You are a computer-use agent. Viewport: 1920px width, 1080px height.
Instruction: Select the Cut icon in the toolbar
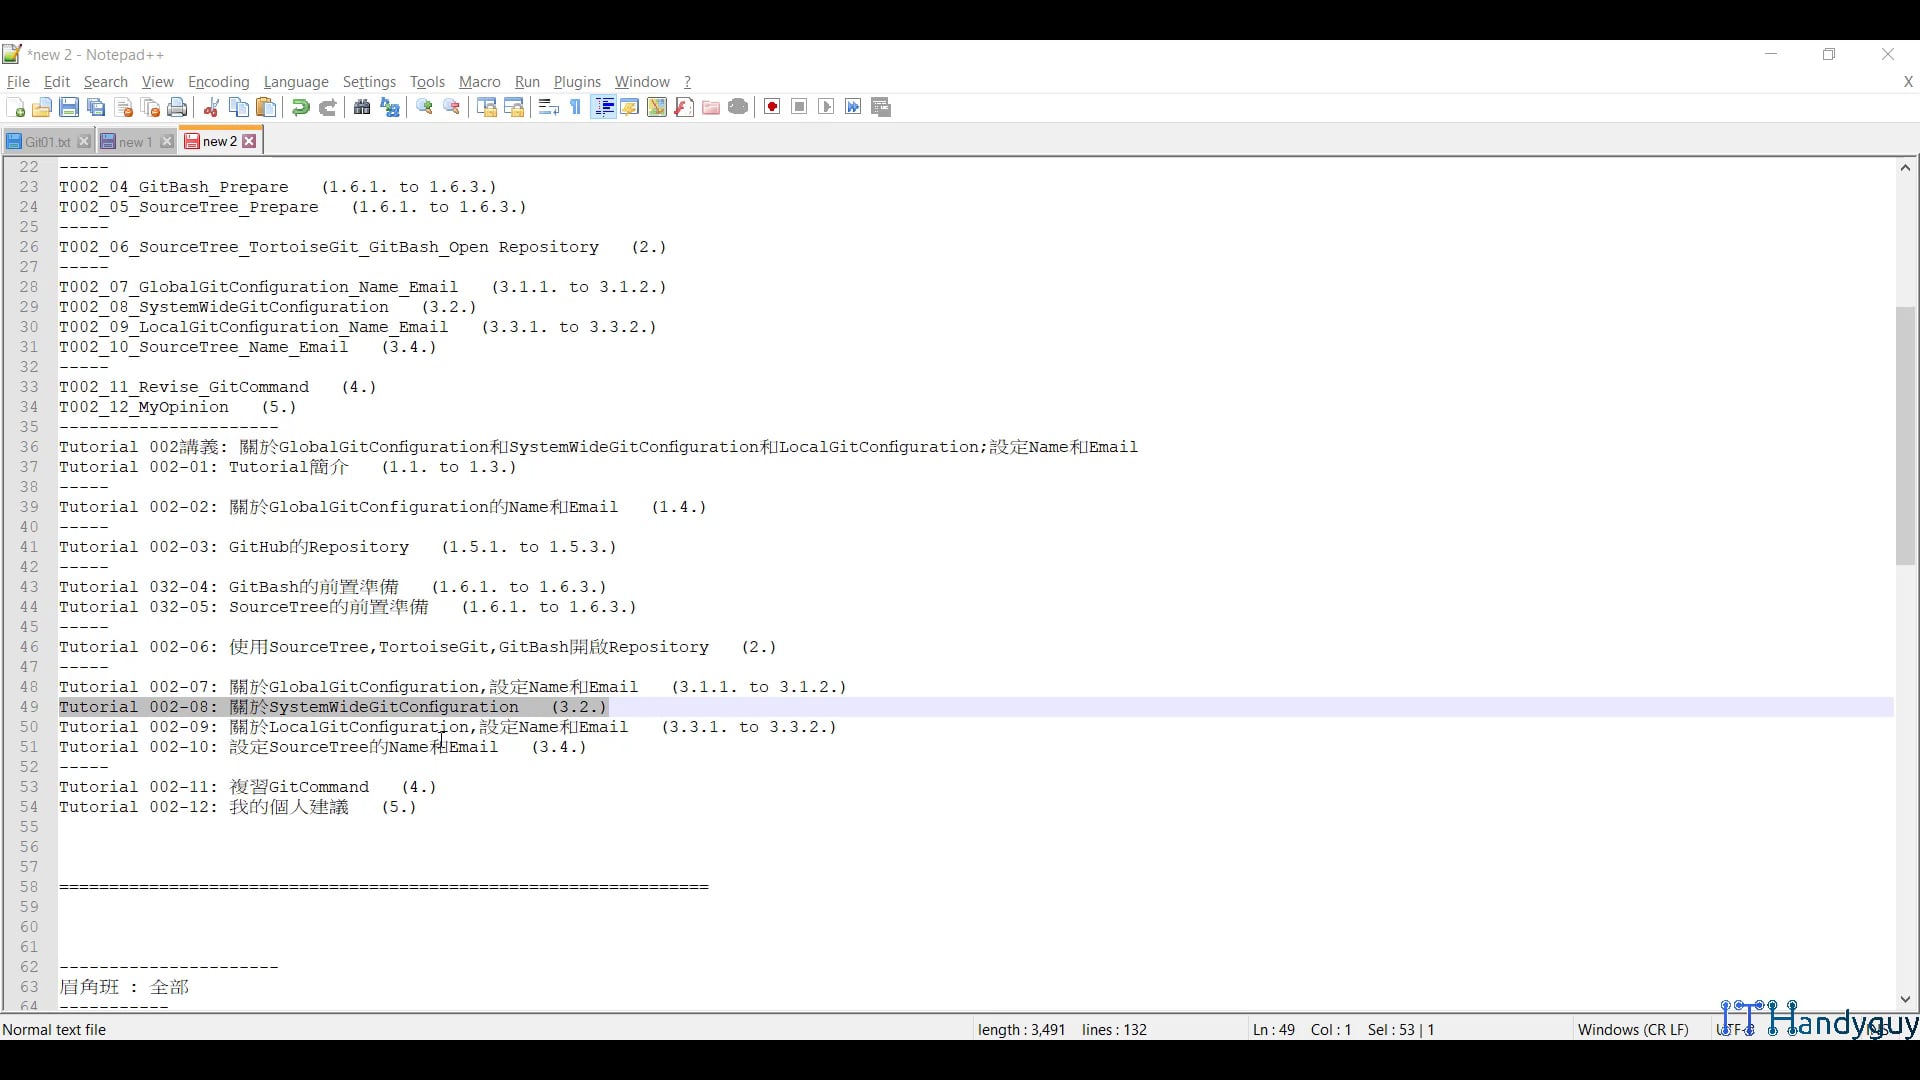210,107
